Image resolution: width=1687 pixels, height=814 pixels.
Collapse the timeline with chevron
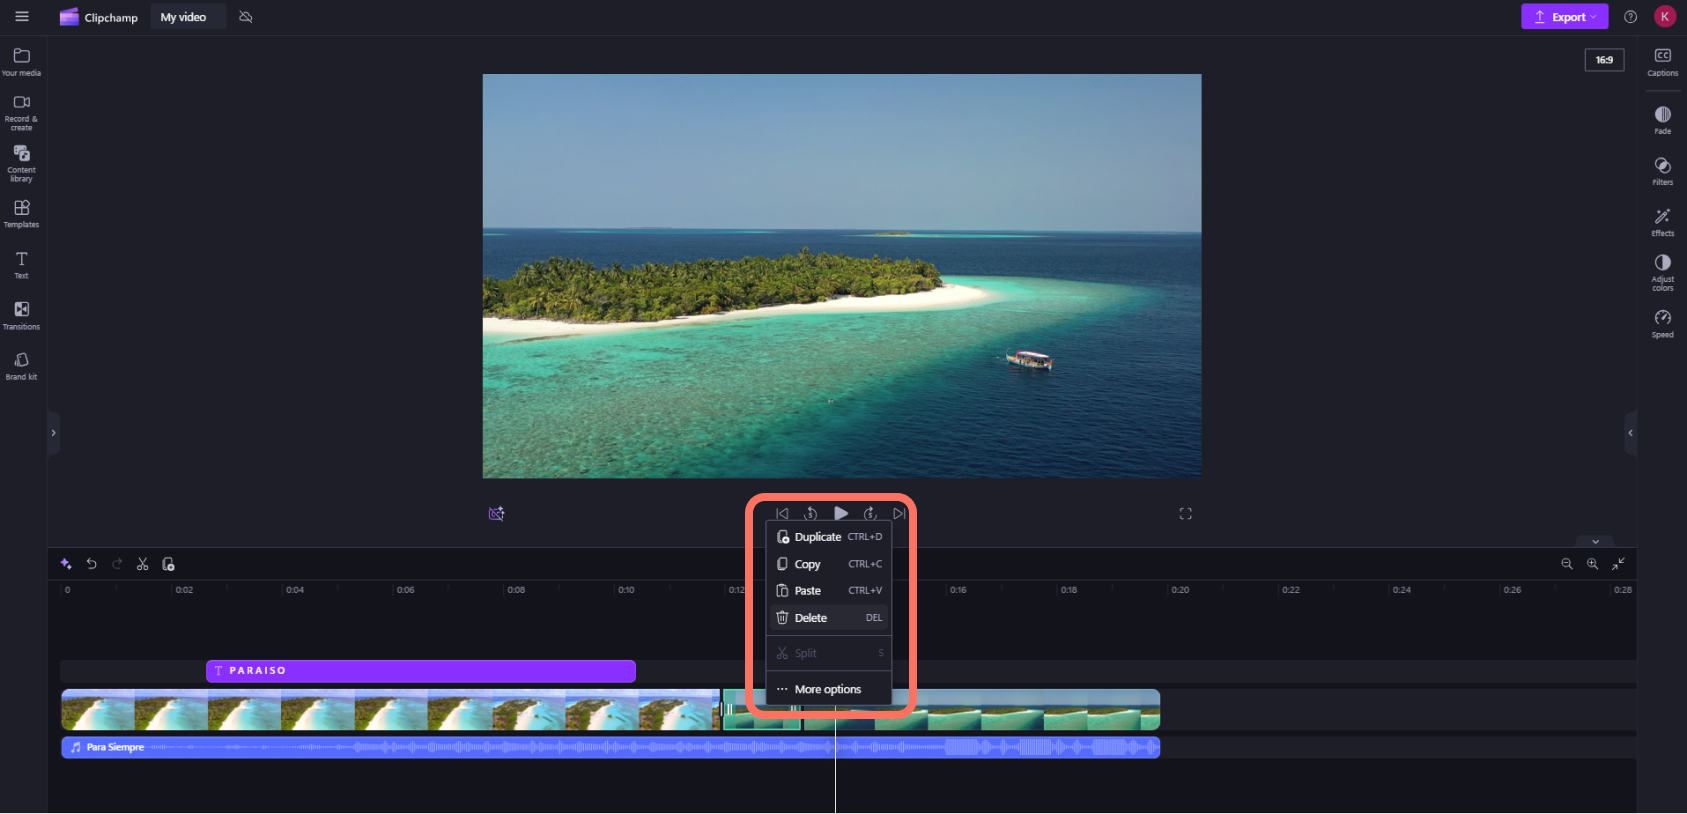pyautogui.click(x=1596, y=541)
